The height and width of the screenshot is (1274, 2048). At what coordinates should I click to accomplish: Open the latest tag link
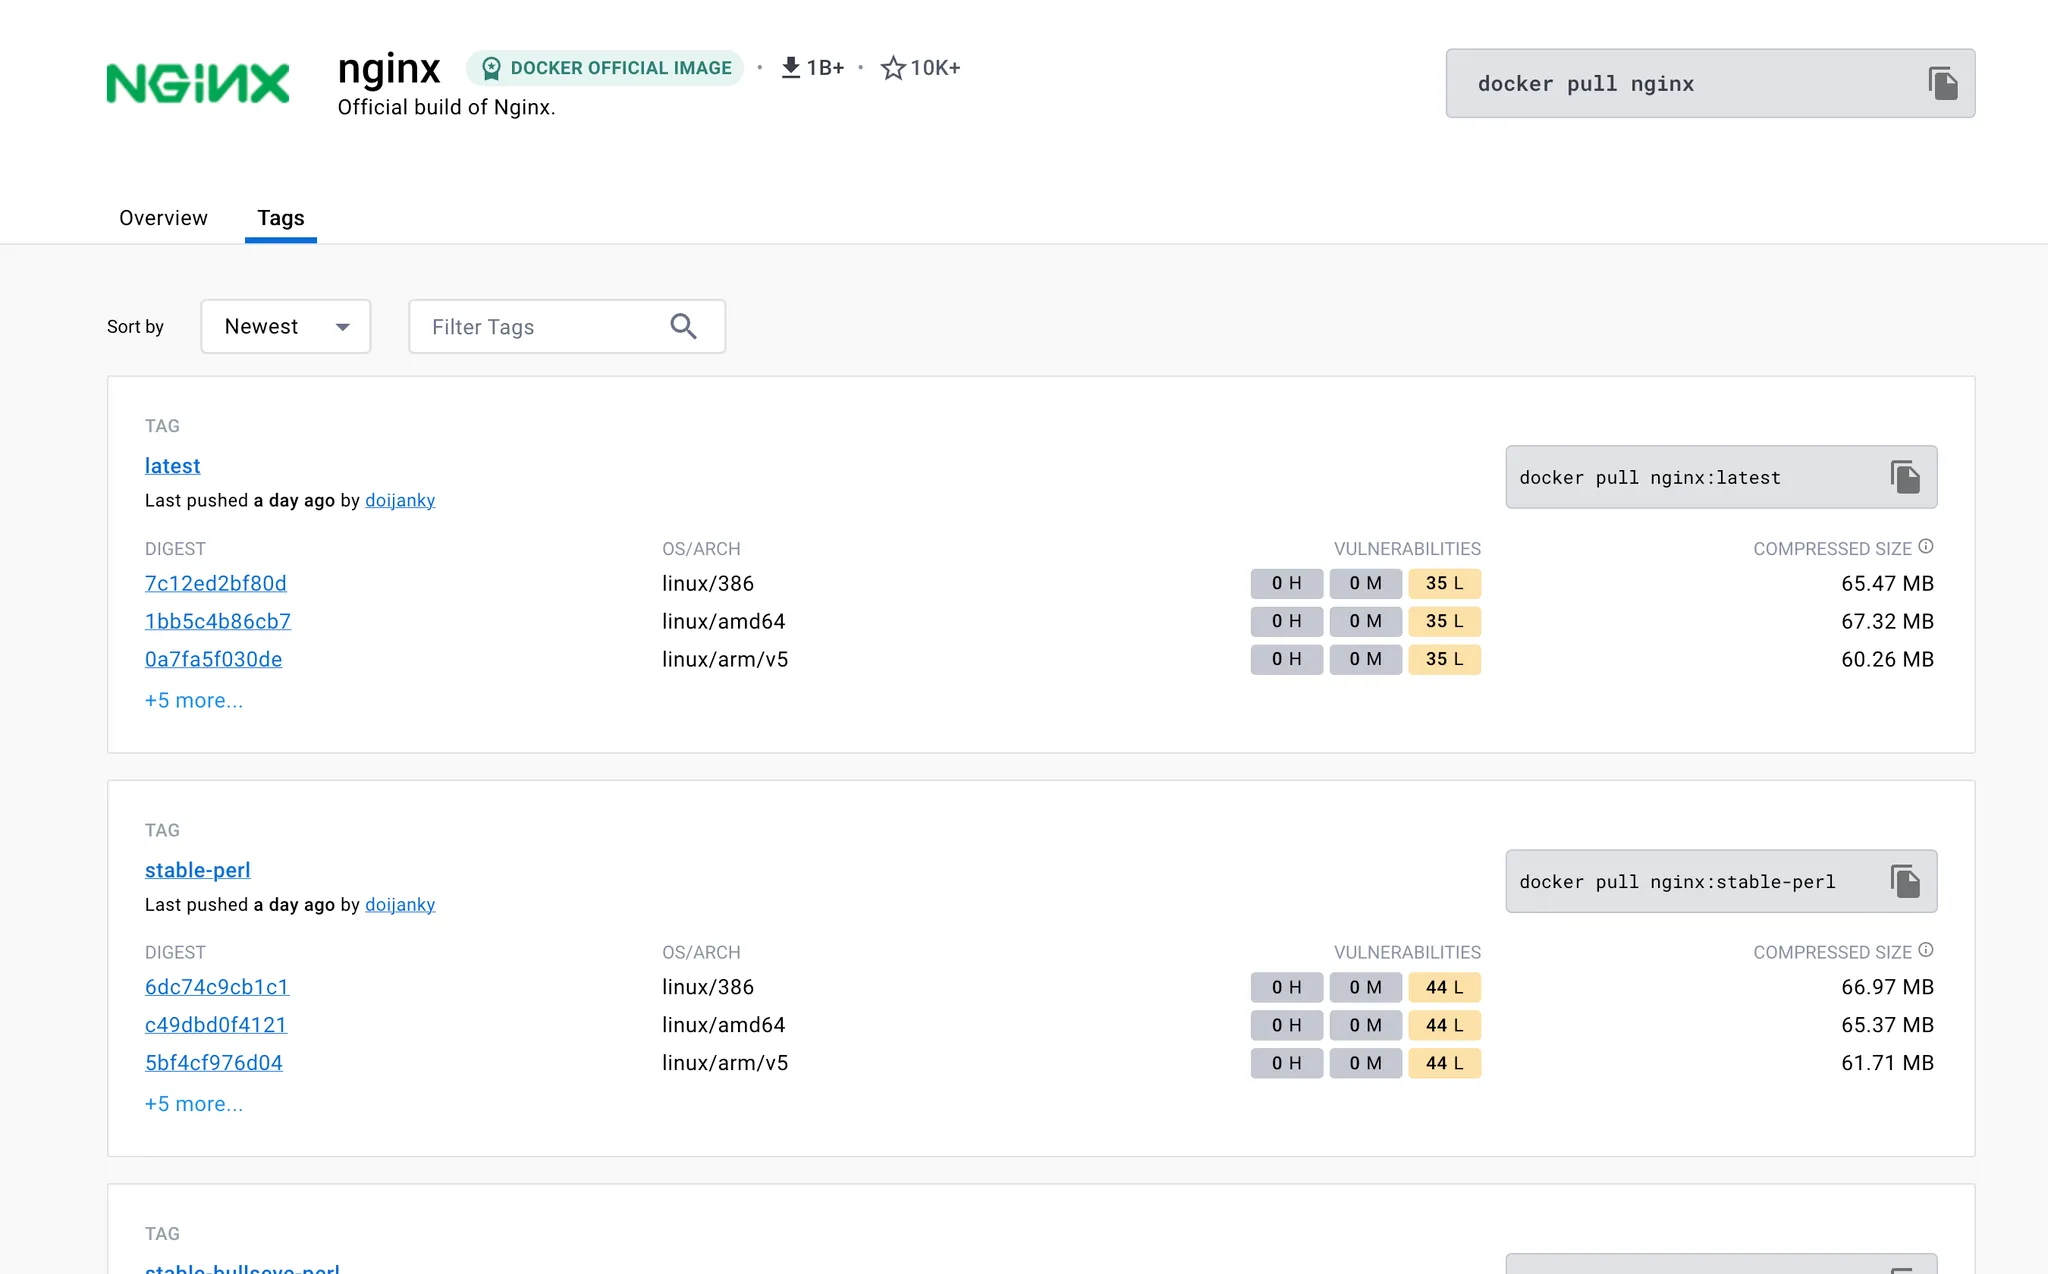172,466
